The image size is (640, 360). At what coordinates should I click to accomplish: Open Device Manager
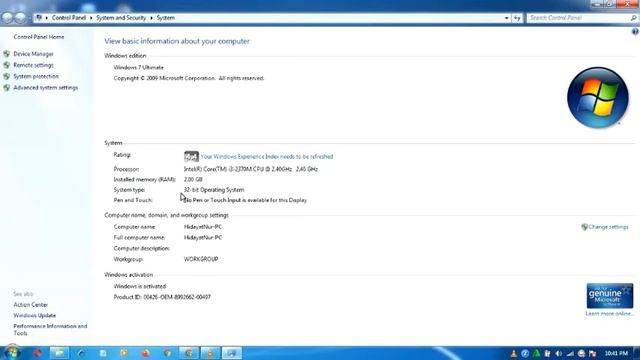coord(33,54)
